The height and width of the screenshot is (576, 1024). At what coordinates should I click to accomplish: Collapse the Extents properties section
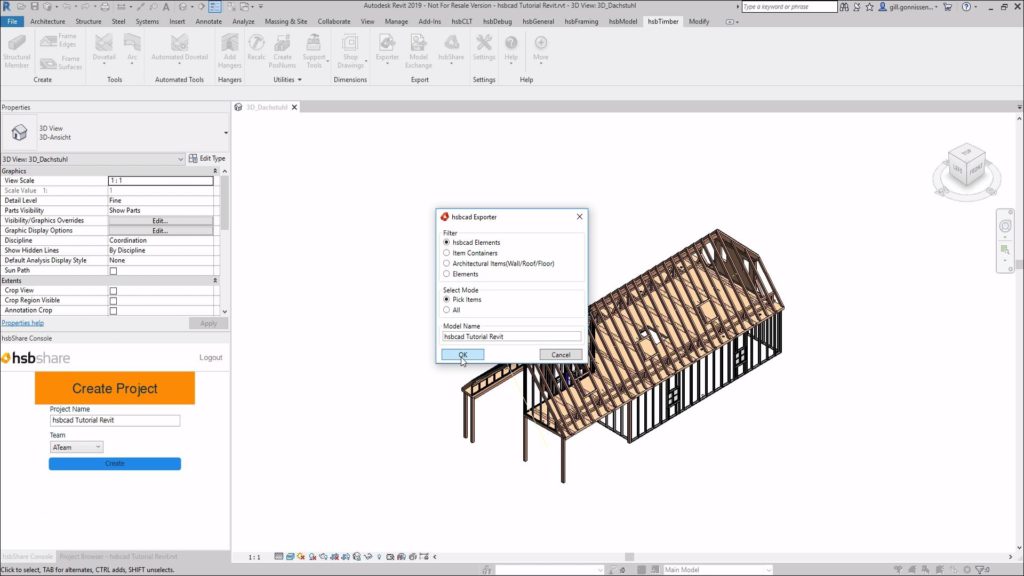click(215, 280)
